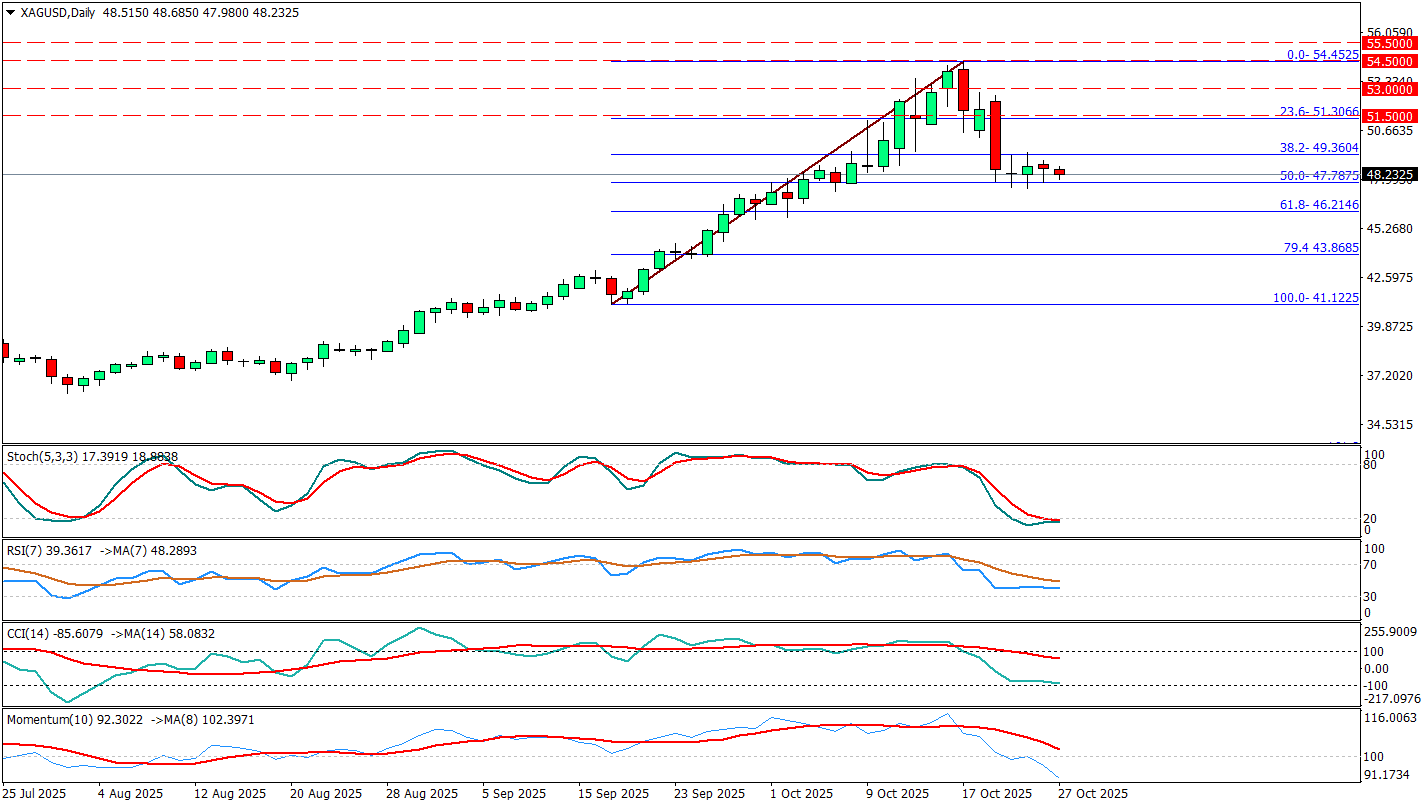Click the 0.0 Fibonacci label at 54.4525
Viewport: 1424px width, 806px height.
[x=1322, y=55]
